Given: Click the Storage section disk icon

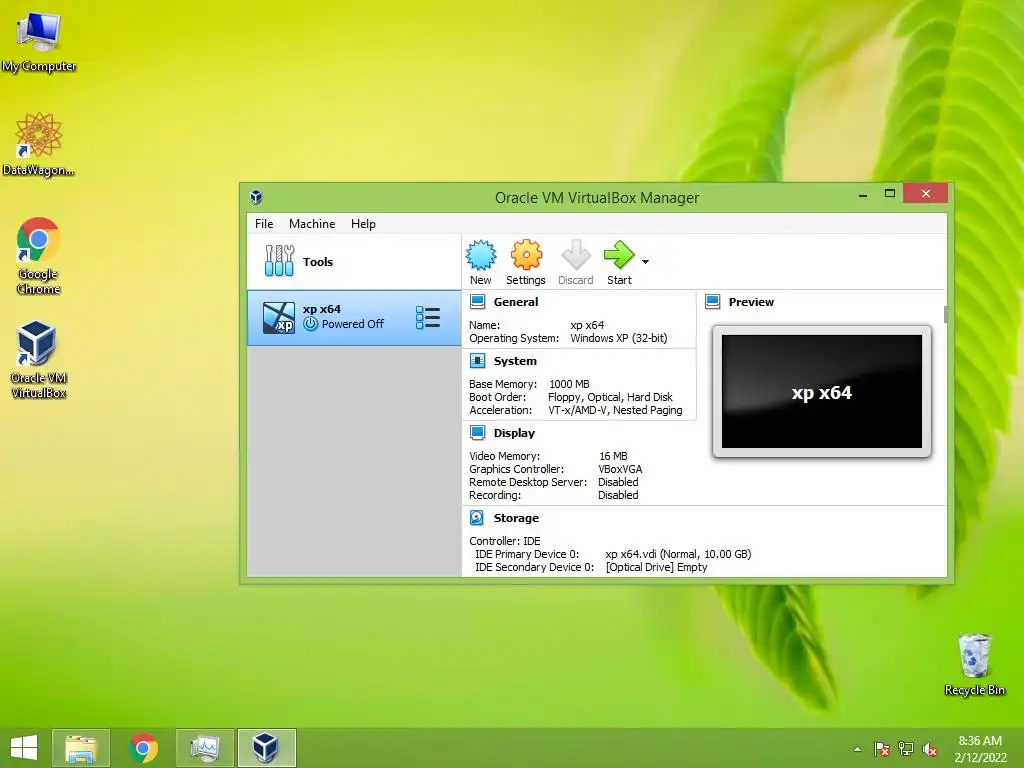Looking at the screenshot, I should (477, 518).
